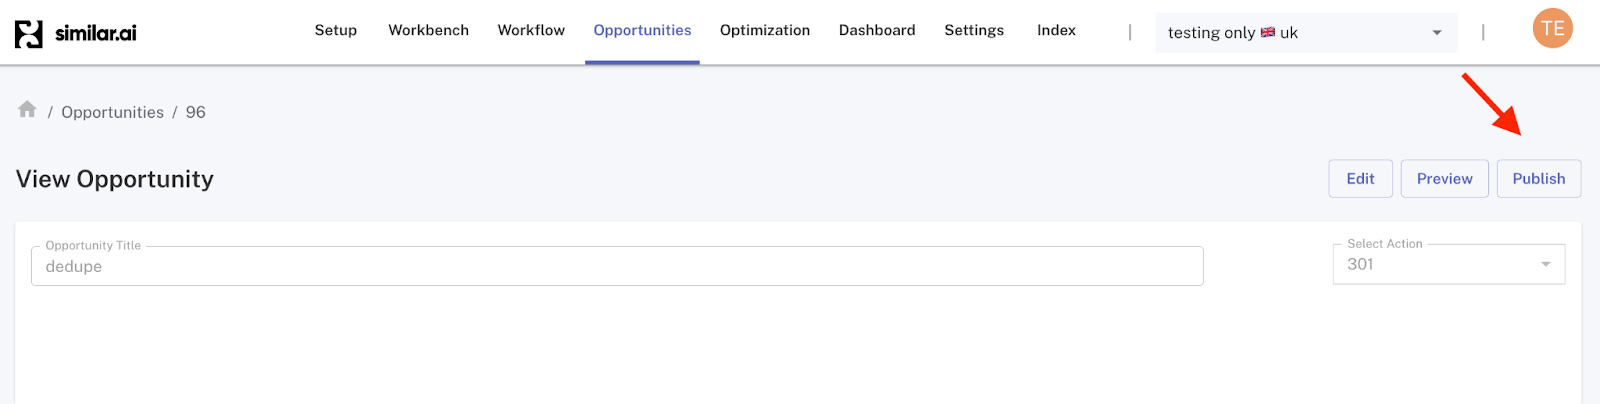
Task: Expand the testing only uk site dropdown
Action: click(1306, 32)
